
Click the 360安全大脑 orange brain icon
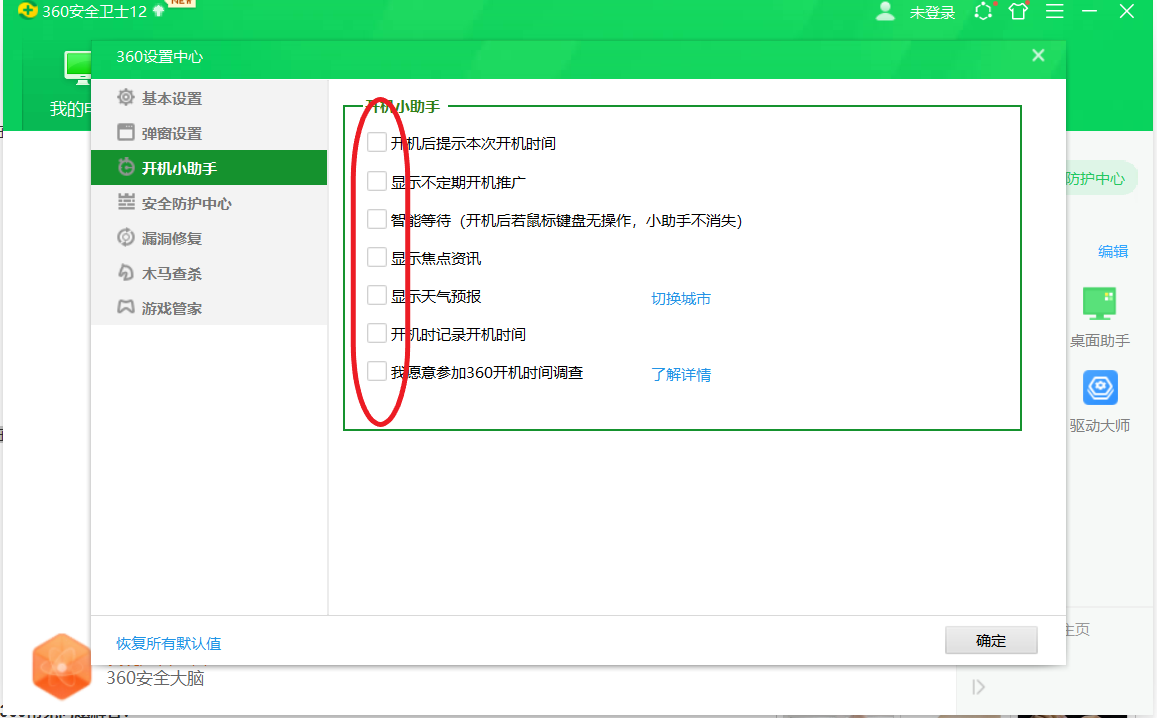point(61,665)
